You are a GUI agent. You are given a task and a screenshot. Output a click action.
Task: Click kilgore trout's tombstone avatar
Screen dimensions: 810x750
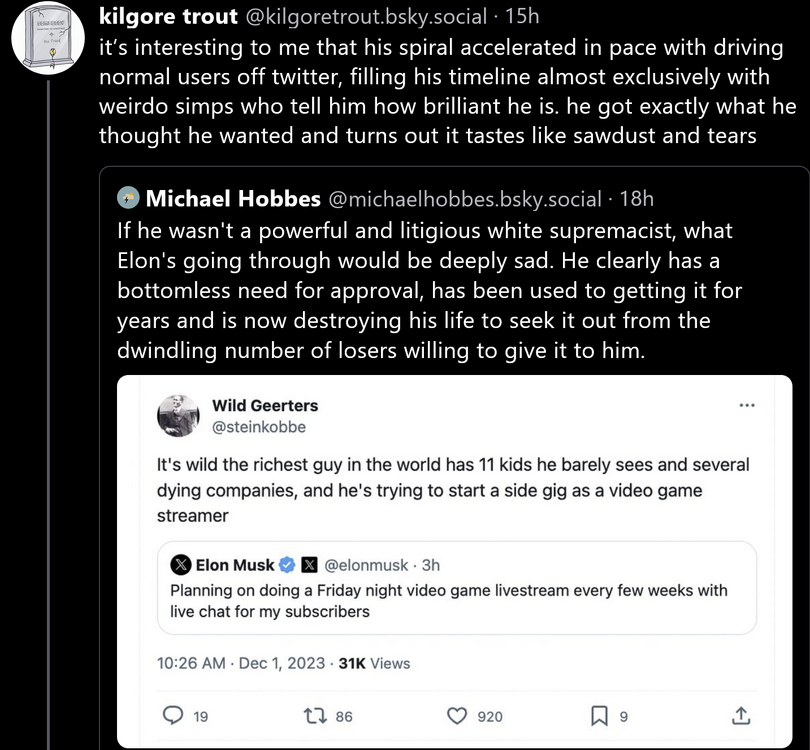(47, 39)
